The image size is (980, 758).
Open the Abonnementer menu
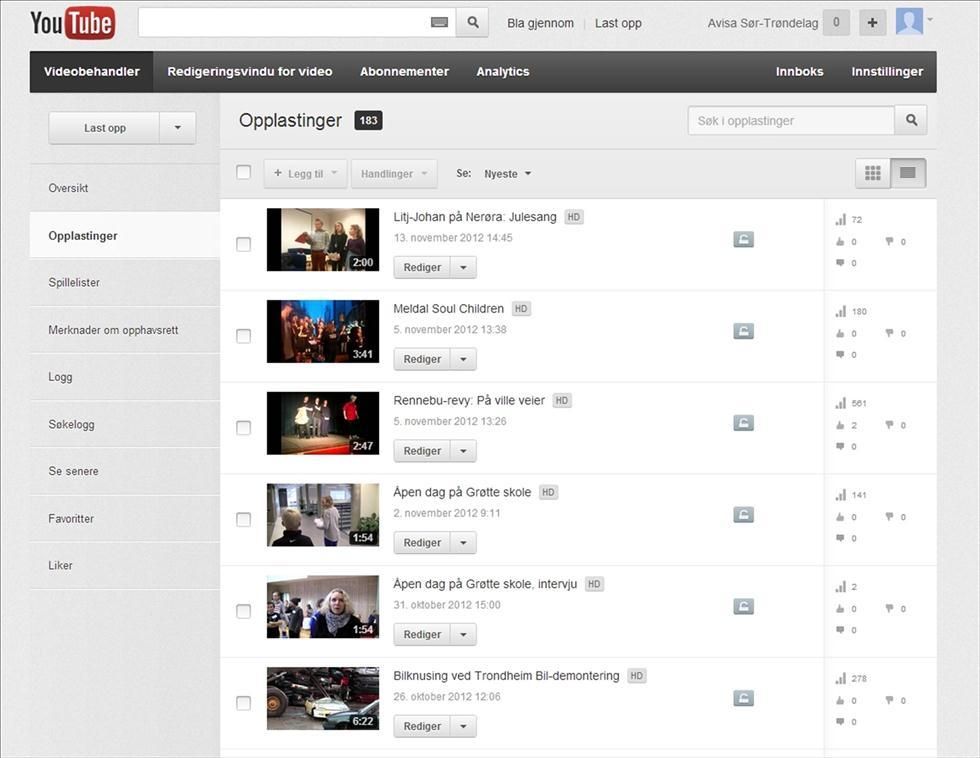404,71
